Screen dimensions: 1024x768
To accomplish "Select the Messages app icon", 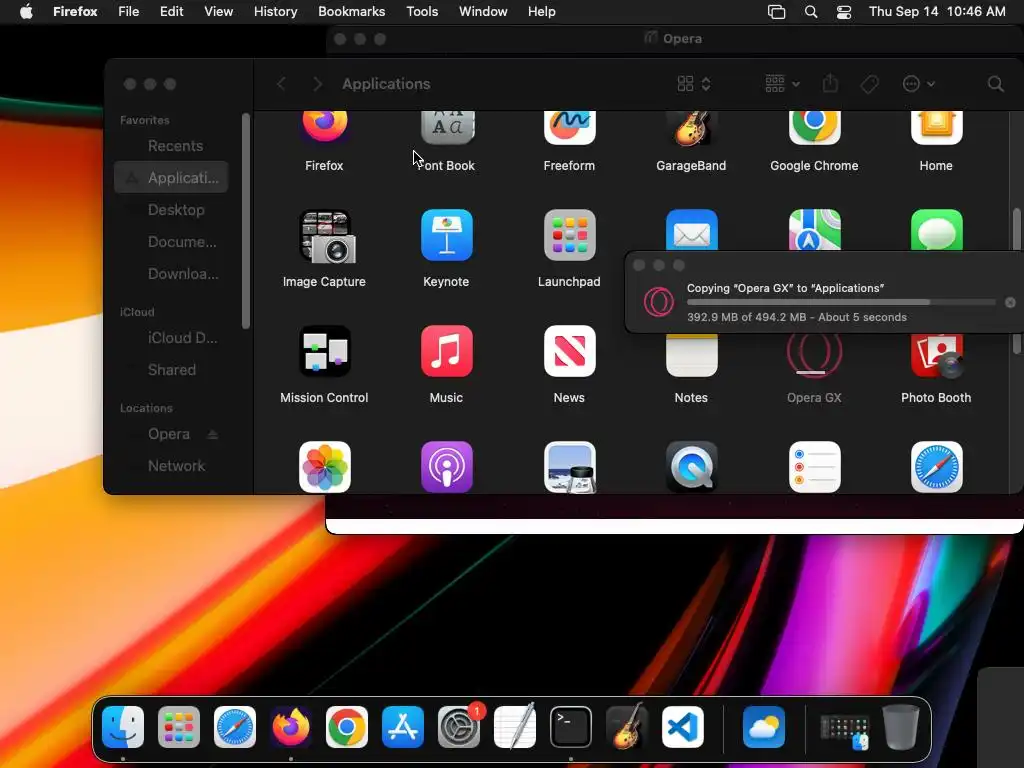I will point(936,230).
